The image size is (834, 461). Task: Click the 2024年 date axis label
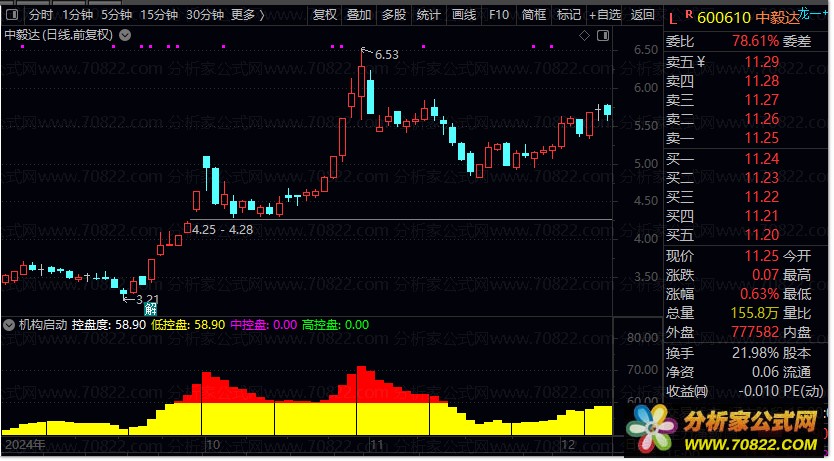coord(25,445)
